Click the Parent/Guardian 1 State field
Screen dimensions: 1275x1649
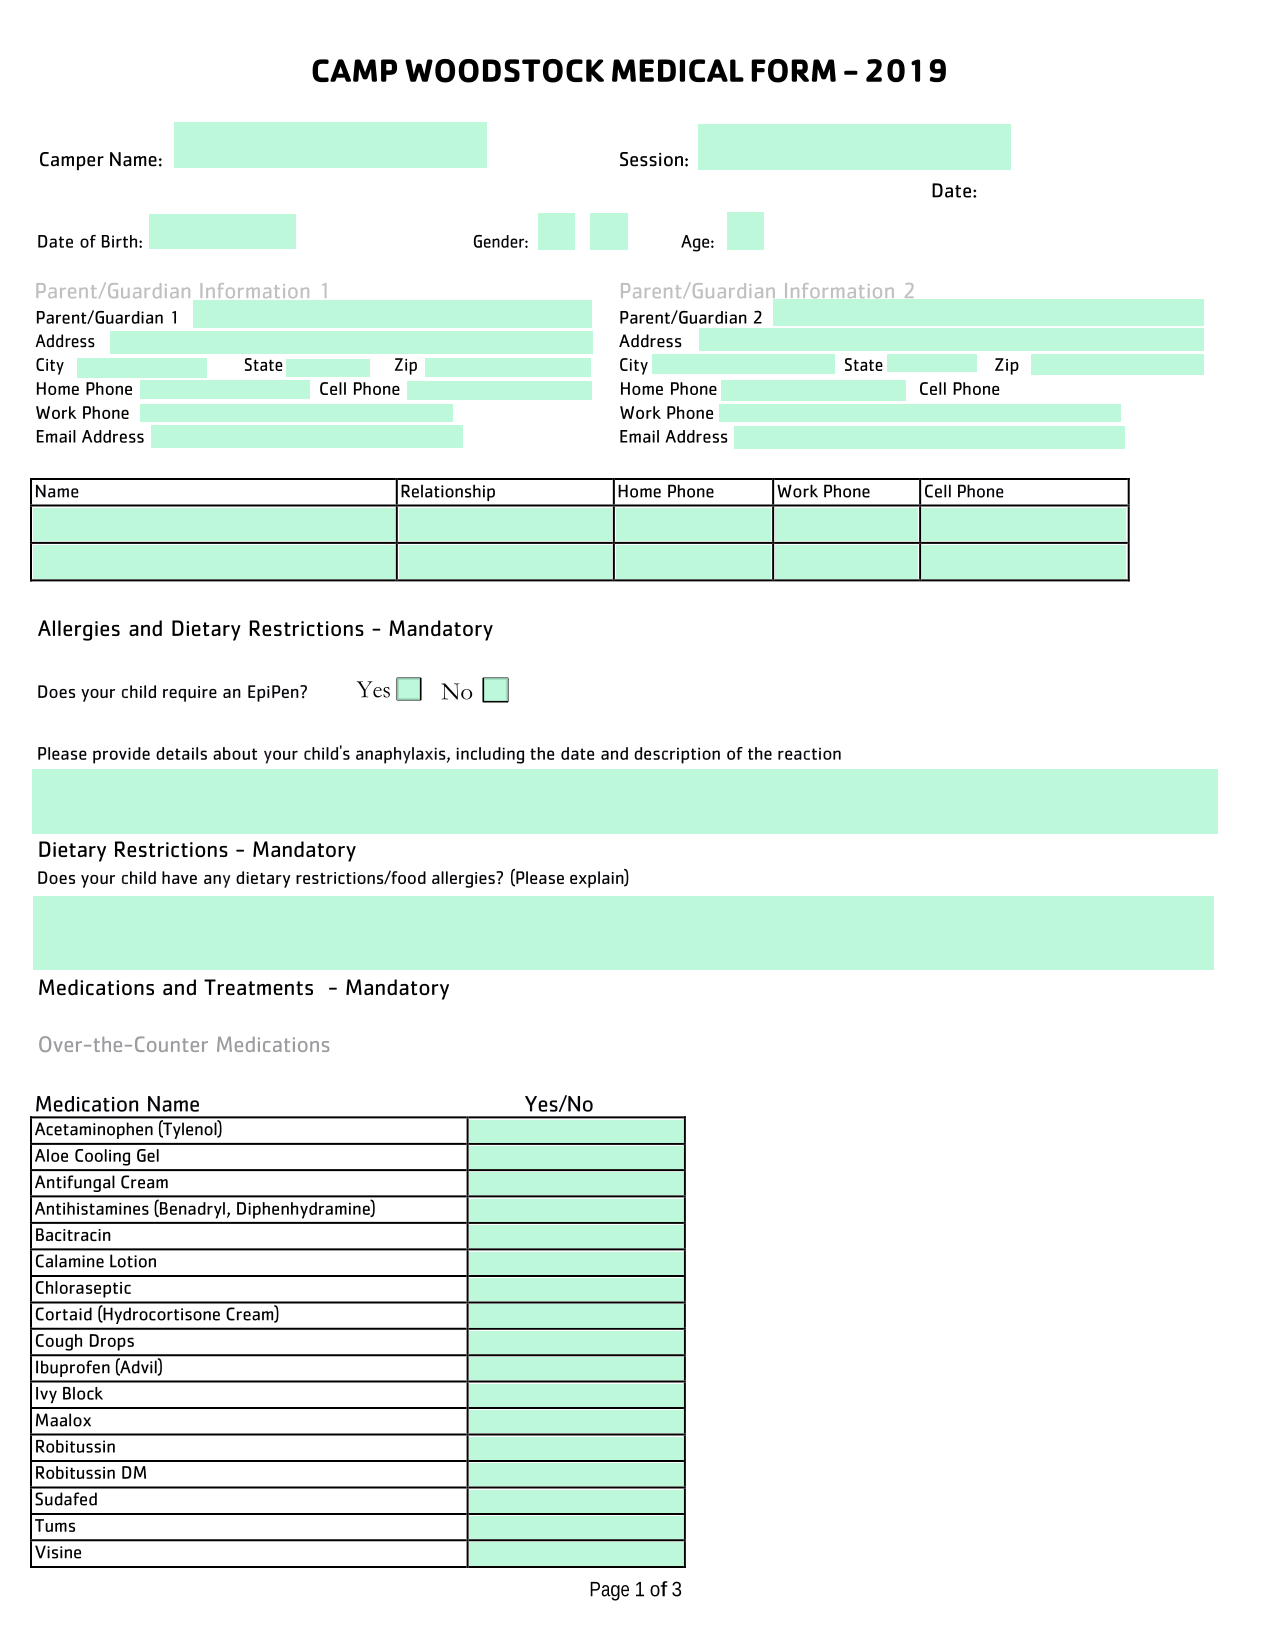[x=328, y=367]
